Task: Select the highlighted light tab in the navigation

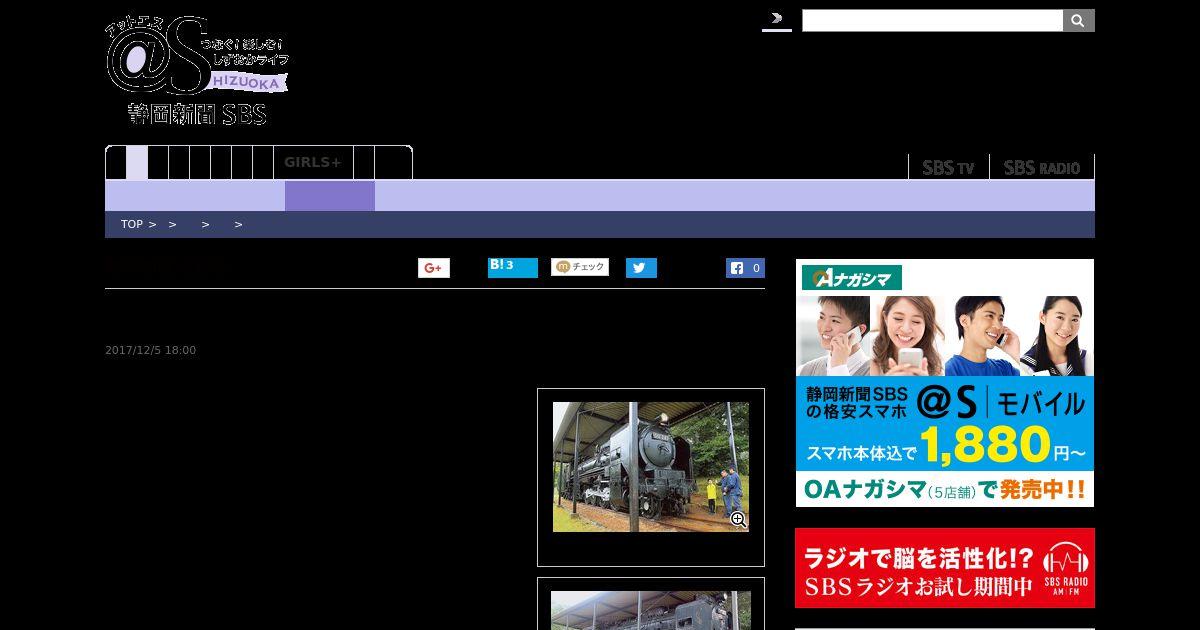Action: pos(137,162)
